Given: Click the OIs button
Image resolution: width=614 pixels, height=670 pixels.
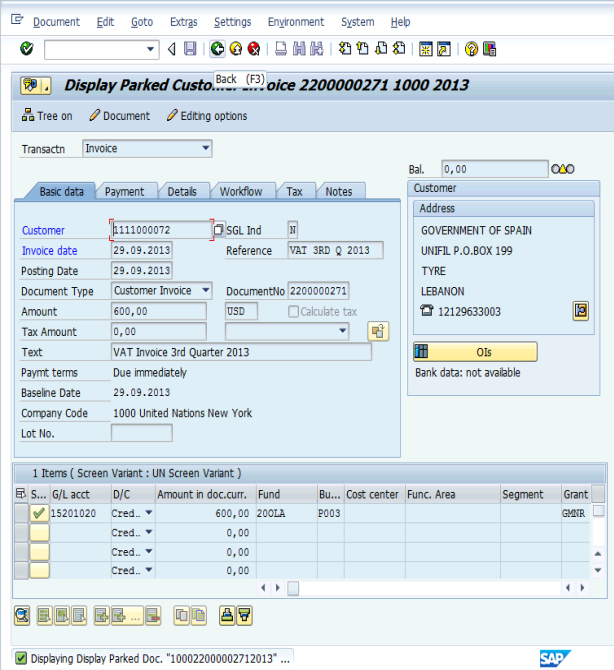Looking at the screenshot, I should 475,352.
